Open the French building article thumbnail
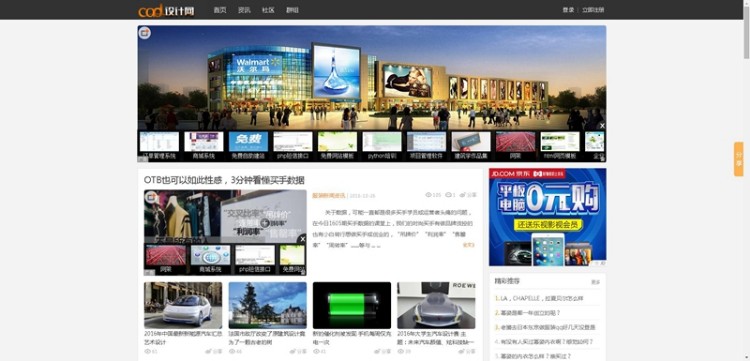Screen dimensions: 750x361 tap(267, 305)
